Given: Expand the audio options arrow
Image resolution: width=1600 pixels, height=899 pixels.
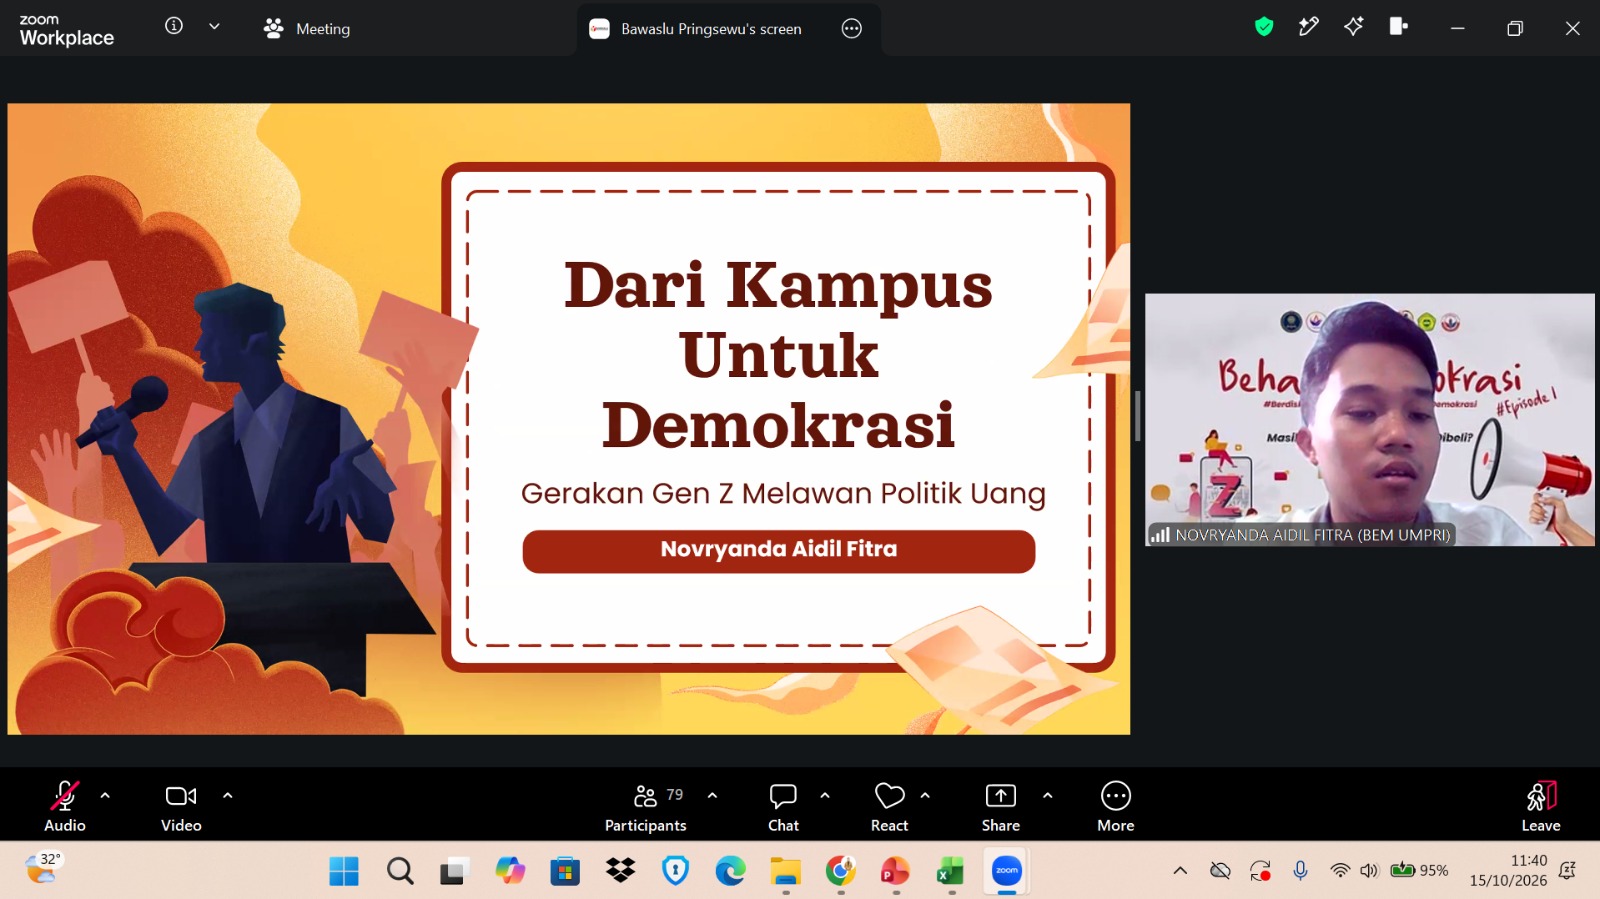Looking at the screenshot, I should (105, 796).
